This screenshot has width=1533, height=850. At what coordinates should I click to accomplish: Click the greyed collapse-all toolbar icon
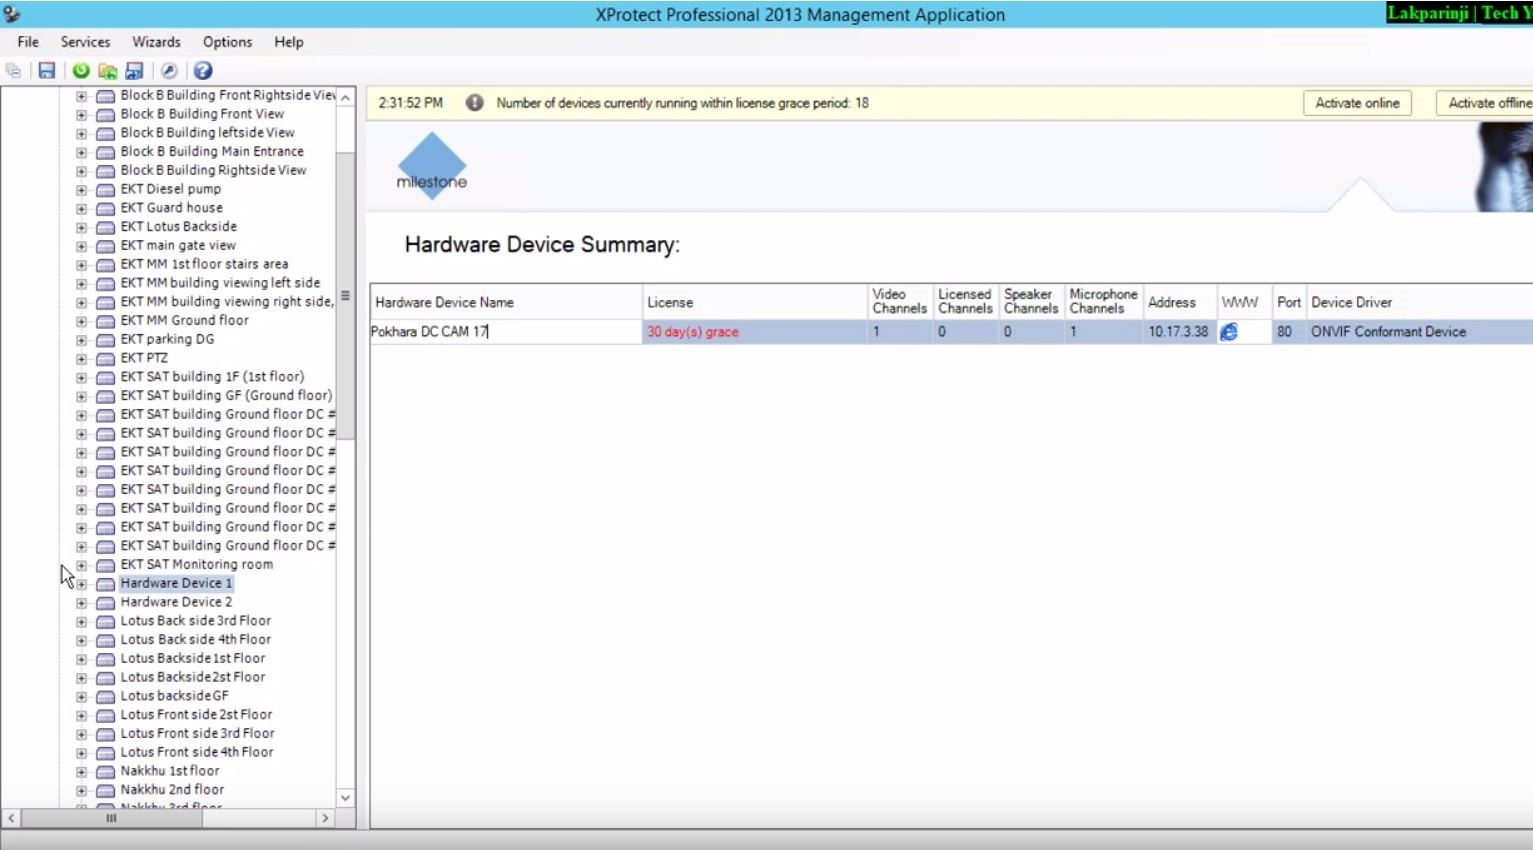[13, 71]
